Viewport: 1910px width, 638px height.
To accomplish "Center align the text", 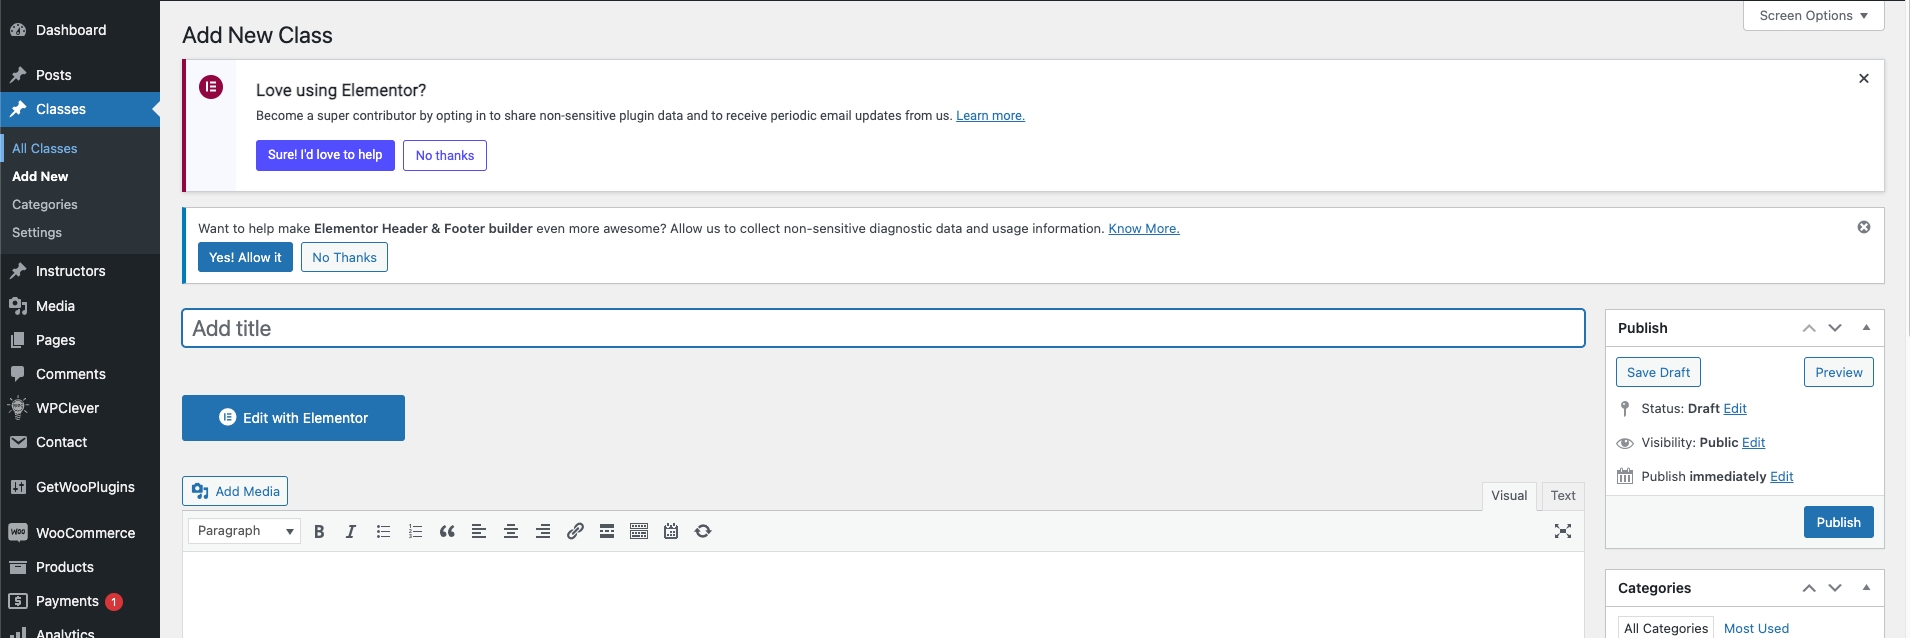I will (x=511, y=532).
